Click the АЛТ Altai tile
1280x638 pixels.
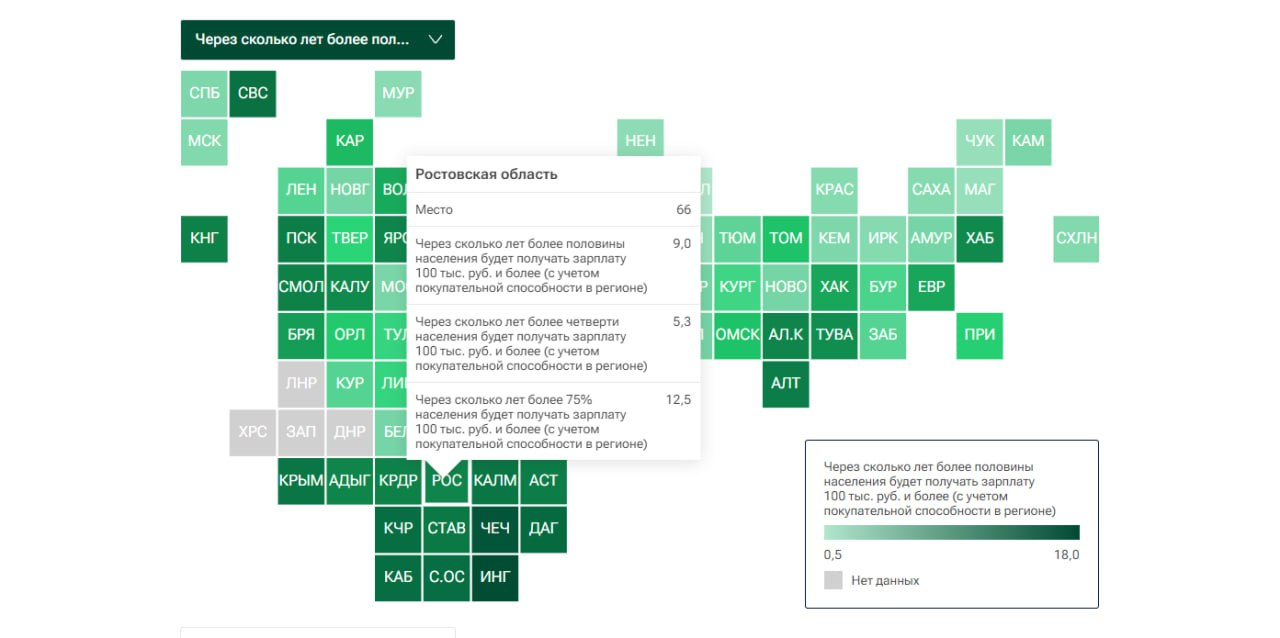pos(786,384)
